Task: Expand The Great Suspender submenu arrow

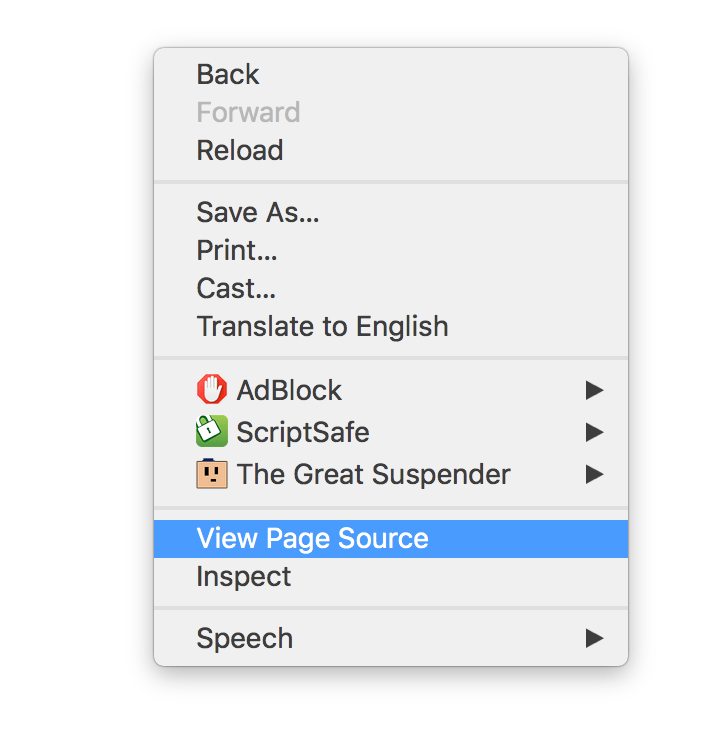Action: pyautogui.click(x=595, y=474)
